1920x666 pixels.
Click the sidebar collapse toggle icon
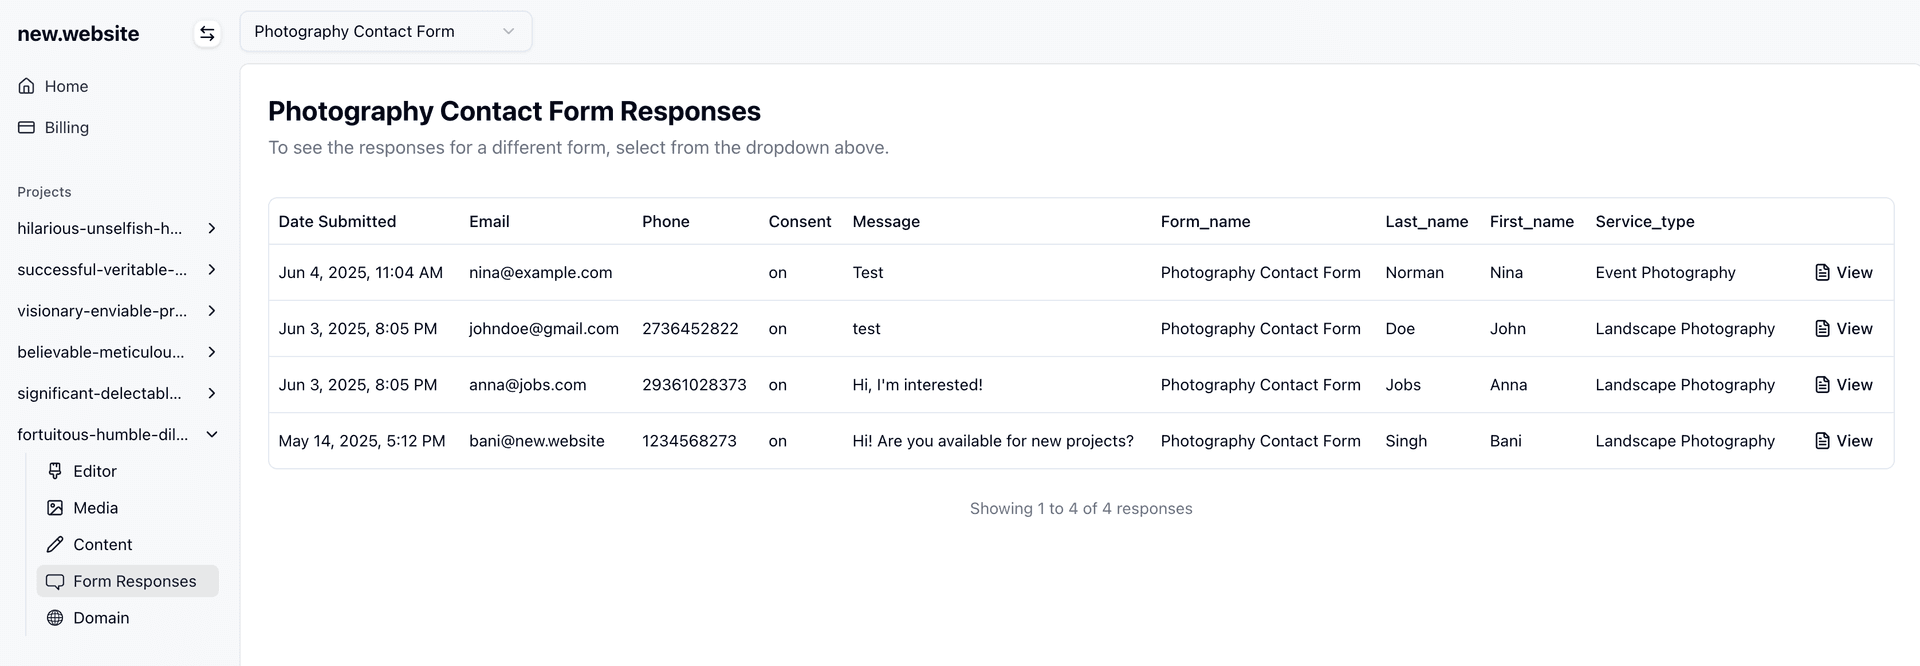[x=207, y=34]
